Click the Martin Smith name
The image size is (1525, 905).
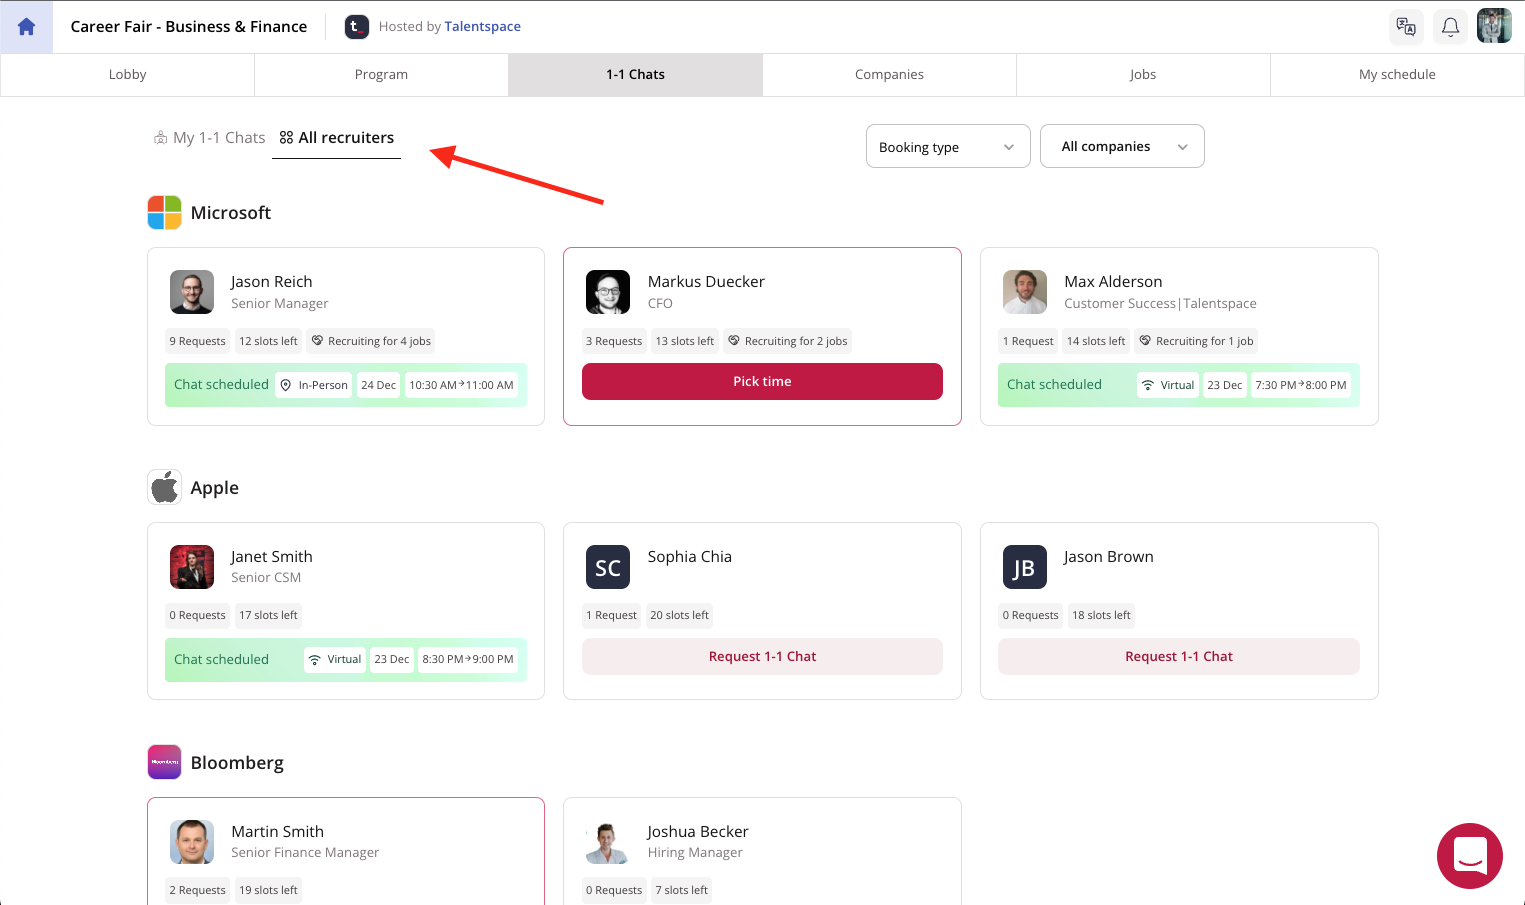pyautogui.click(x=277, y=832)
